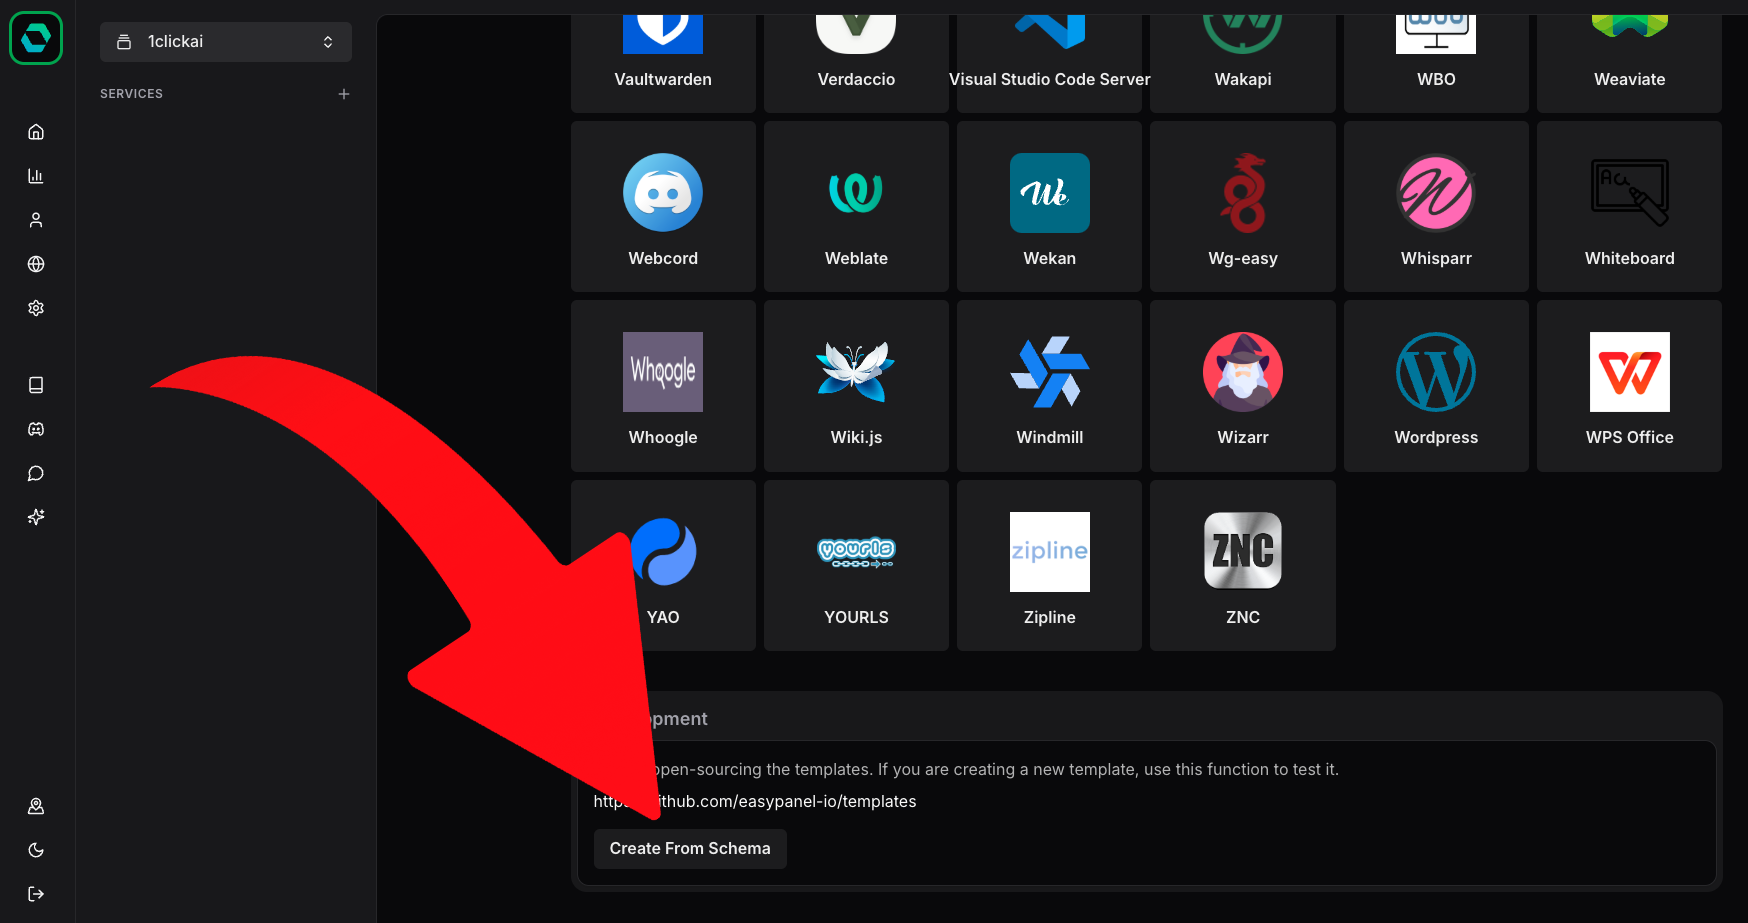
Task: Open the Zipline template icon
Action: (1050, 552)
